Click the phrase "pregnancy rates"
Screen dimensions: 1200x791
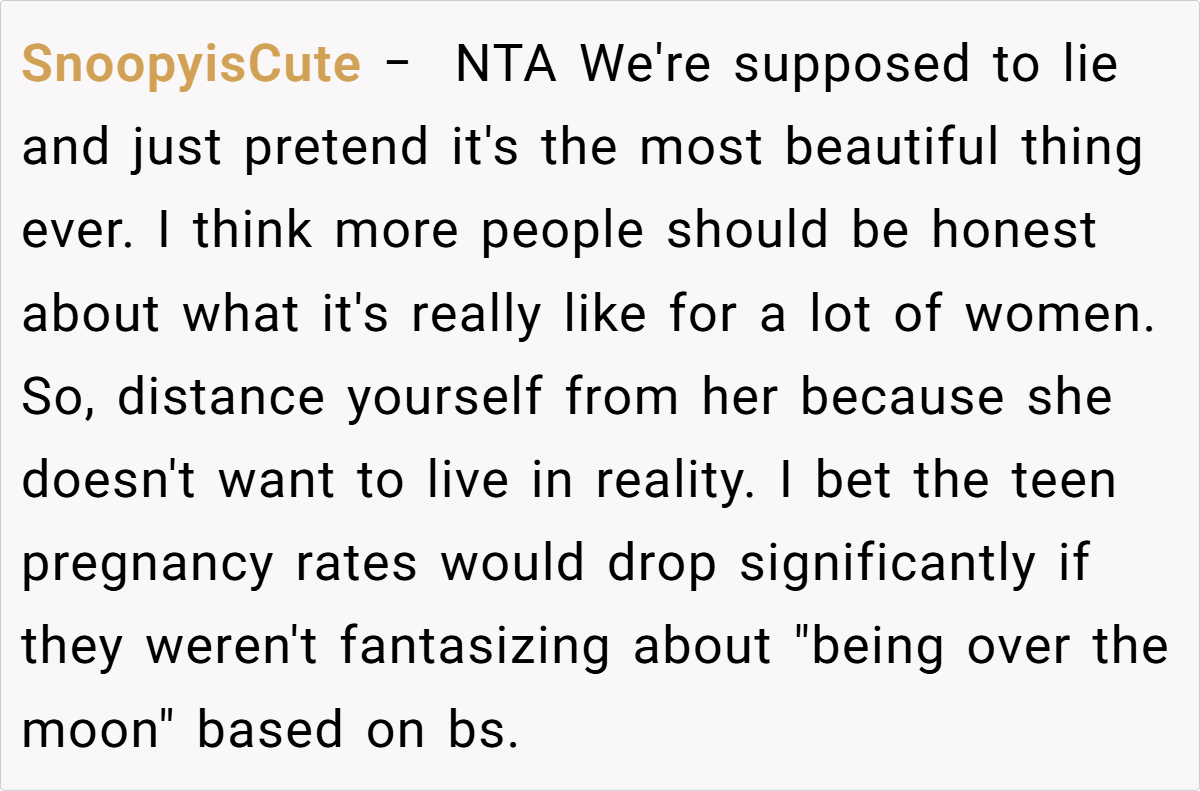coord(219,563)
